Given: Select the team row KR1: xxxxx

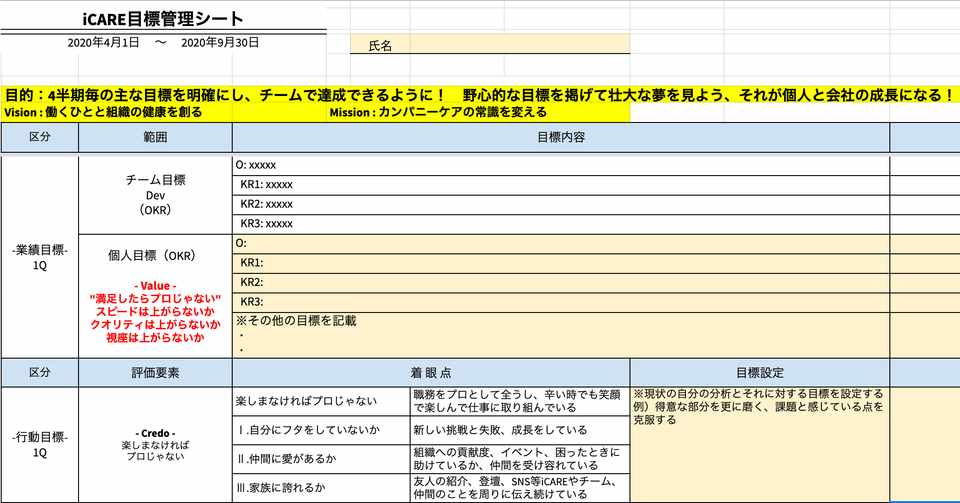Looking at the screenshot, I should click(x=561, y=185).
